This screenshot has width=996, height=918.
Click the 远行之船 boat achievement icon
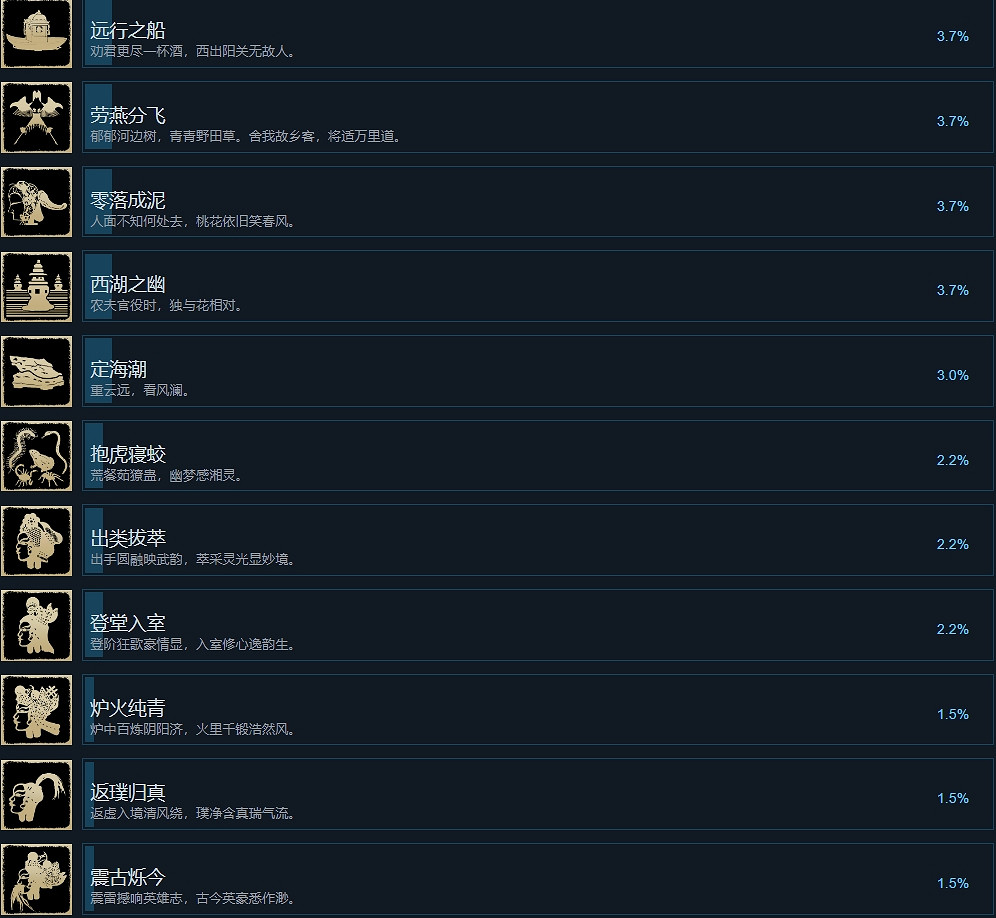(x=36, y=33)
